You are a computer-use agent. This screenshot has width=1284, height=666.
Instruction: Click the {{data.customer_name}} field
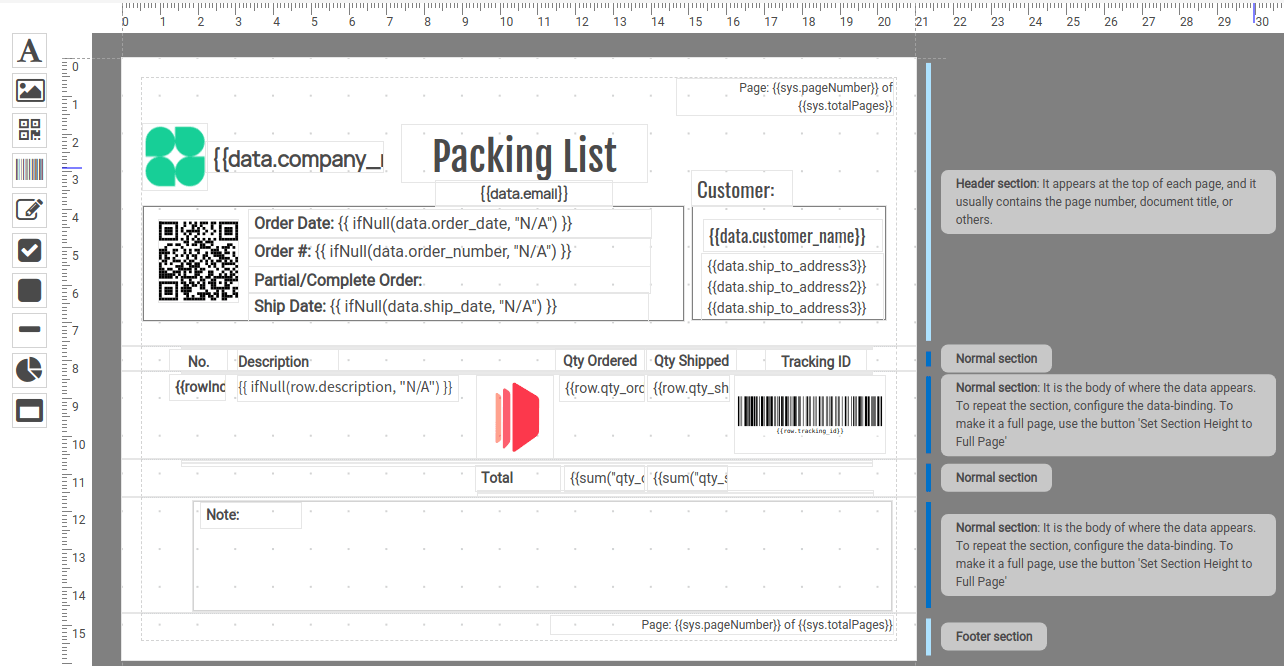click(x=787, y=237)
